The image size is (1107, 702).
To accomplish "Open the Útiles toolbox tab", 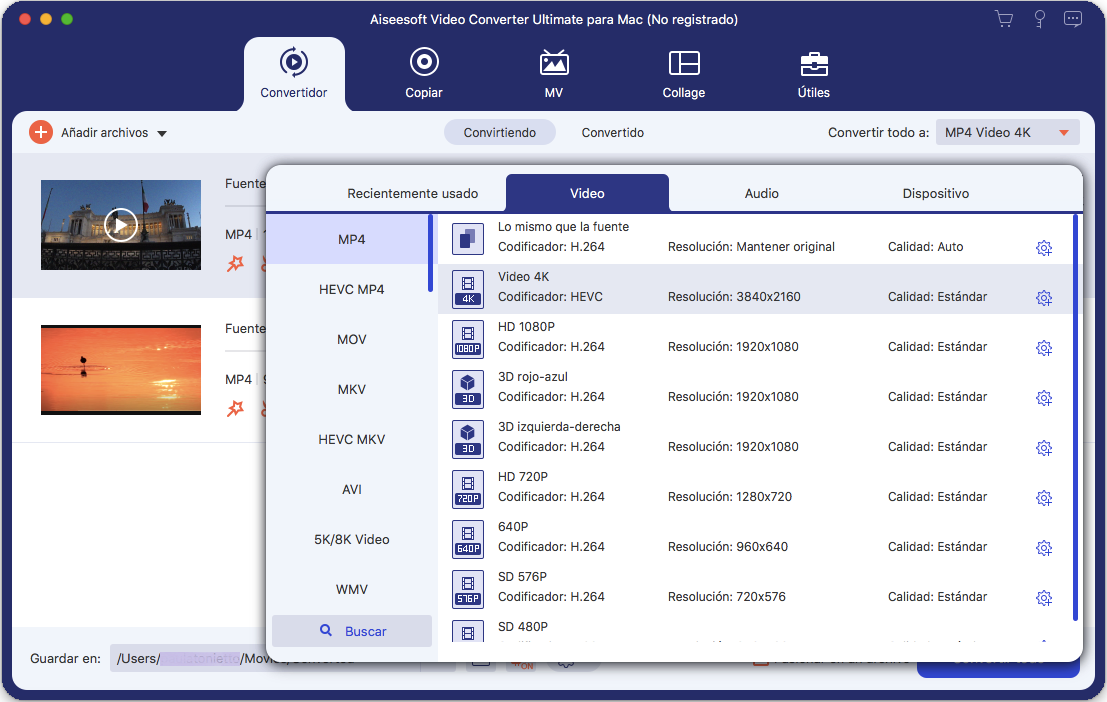I will tap(813, 73).
